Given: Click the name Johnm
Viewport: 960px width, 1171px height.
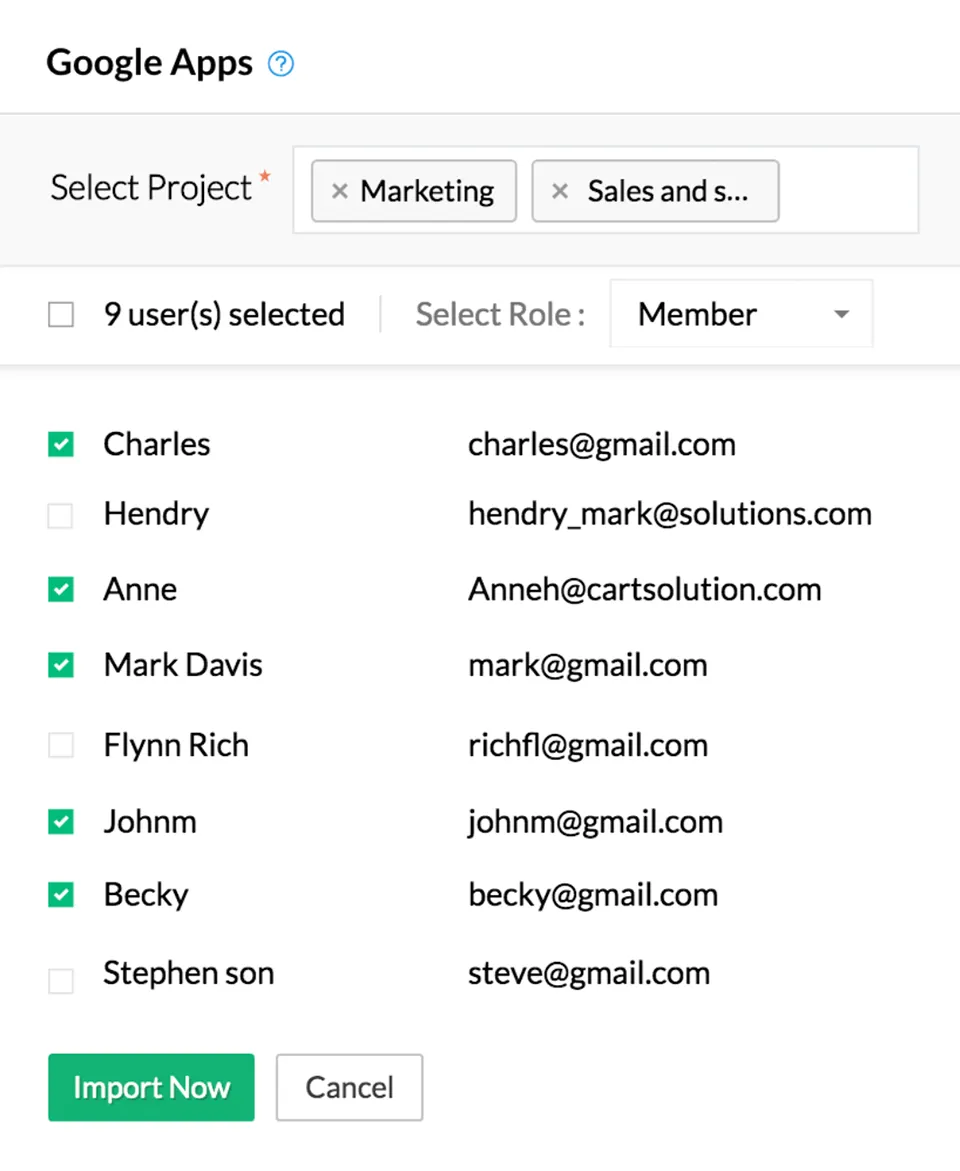Looking at the screenshot, I should pos(150,821).
